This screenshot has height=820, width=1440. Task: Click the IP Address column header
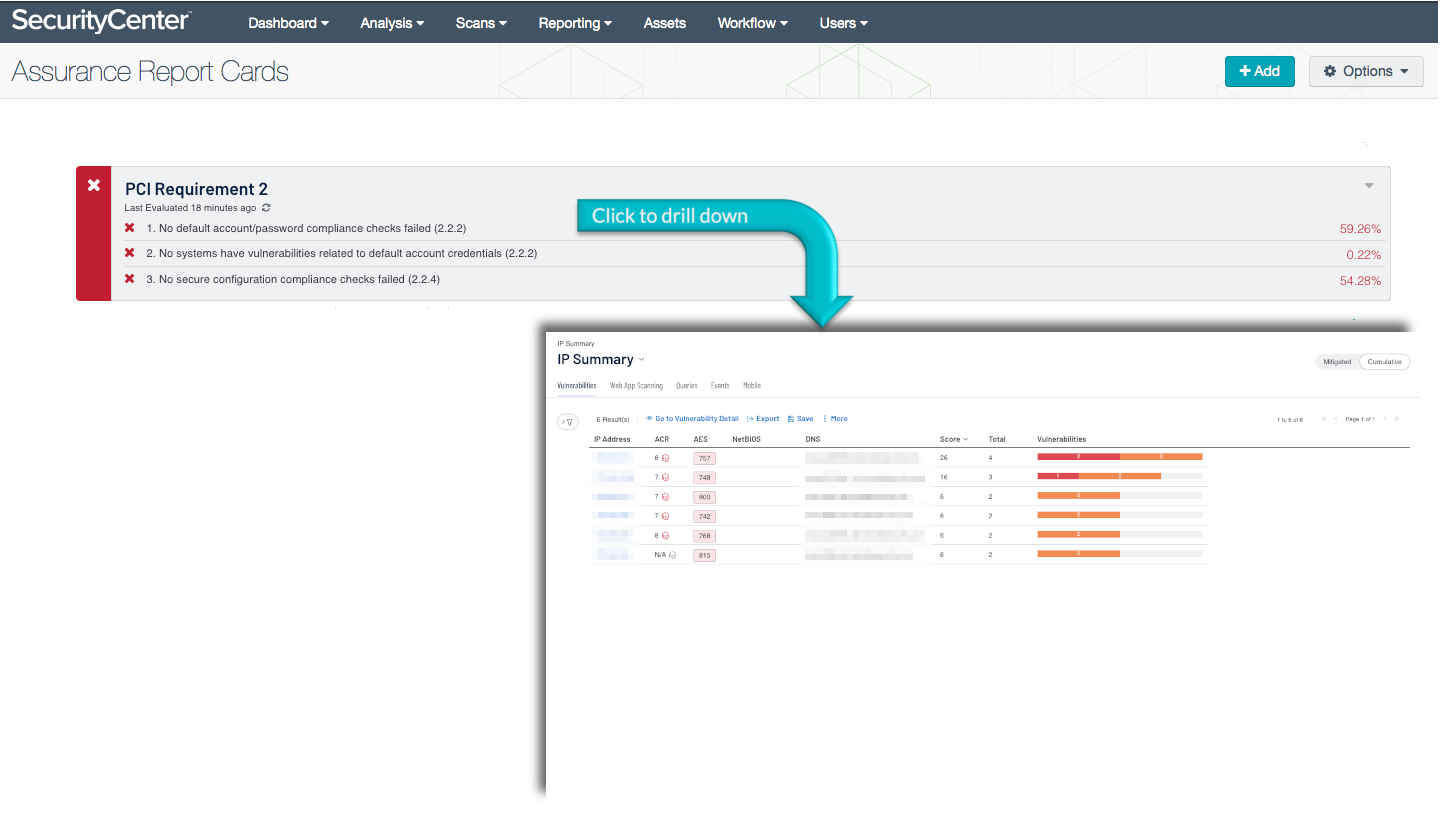(x=612, y=439)
